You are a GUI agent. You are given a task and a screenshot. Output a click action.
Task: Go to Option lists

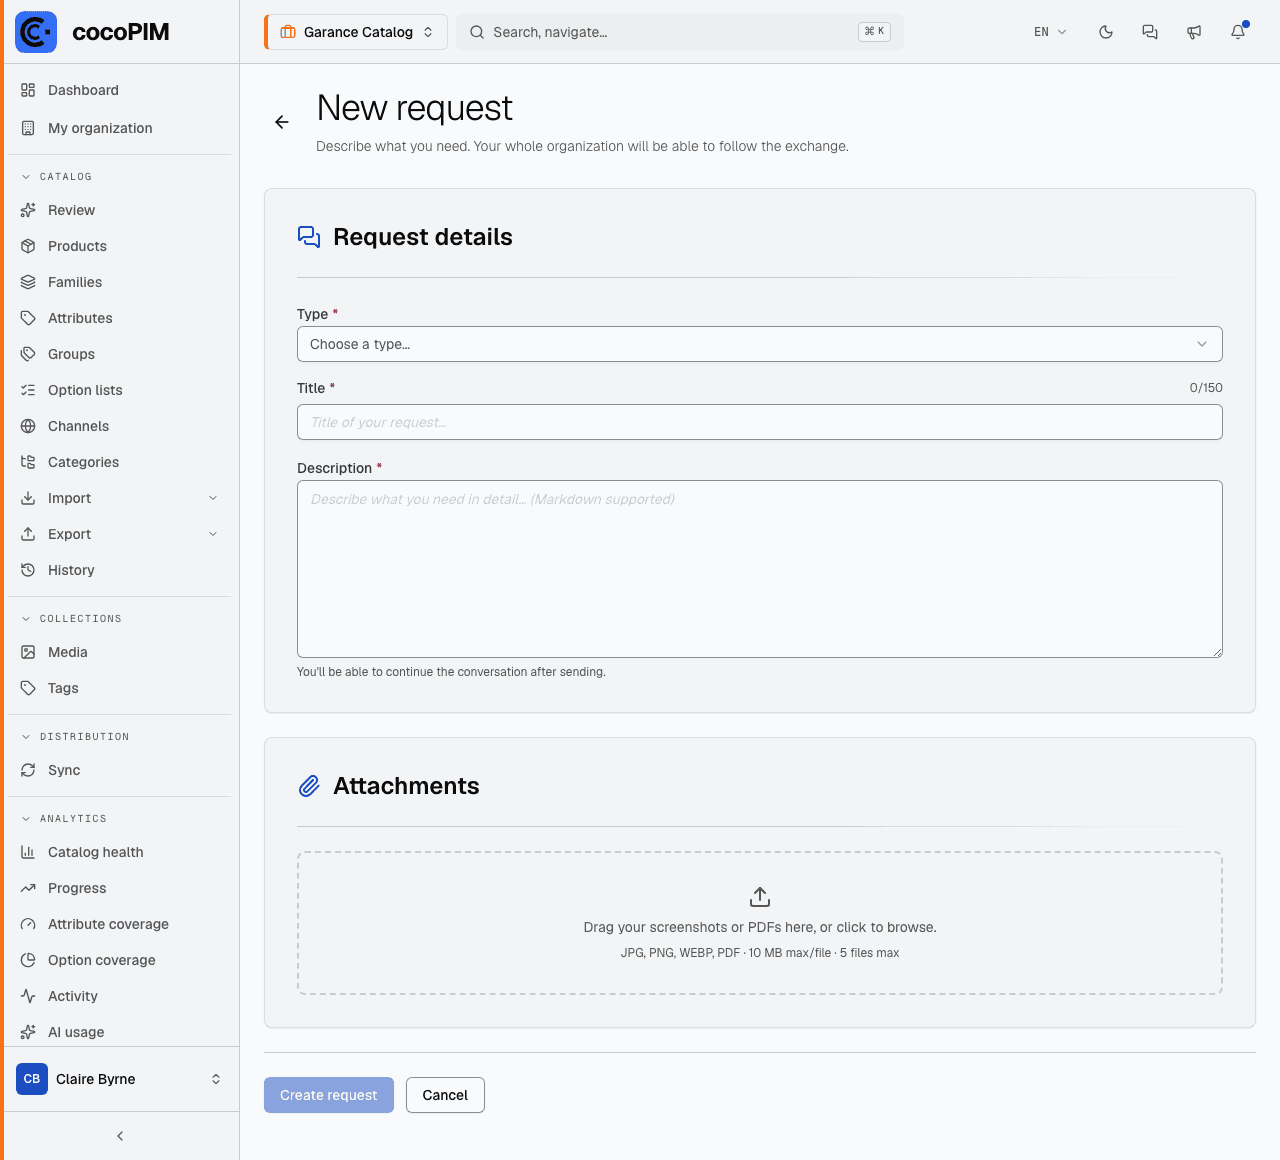click(x=120, y=390)
